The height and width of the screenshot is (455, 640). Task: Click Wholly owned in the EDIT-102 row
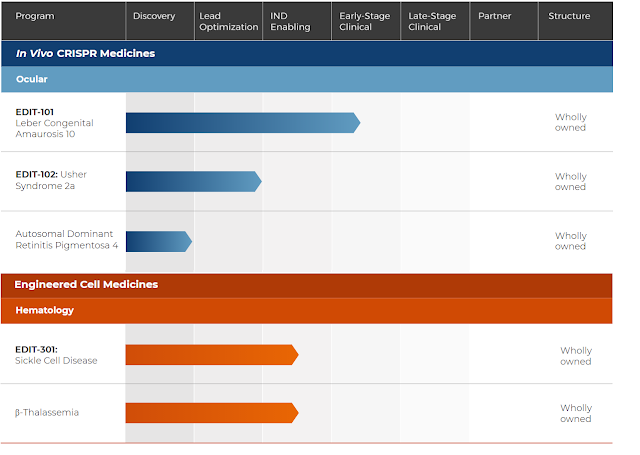tap(570, 182)
